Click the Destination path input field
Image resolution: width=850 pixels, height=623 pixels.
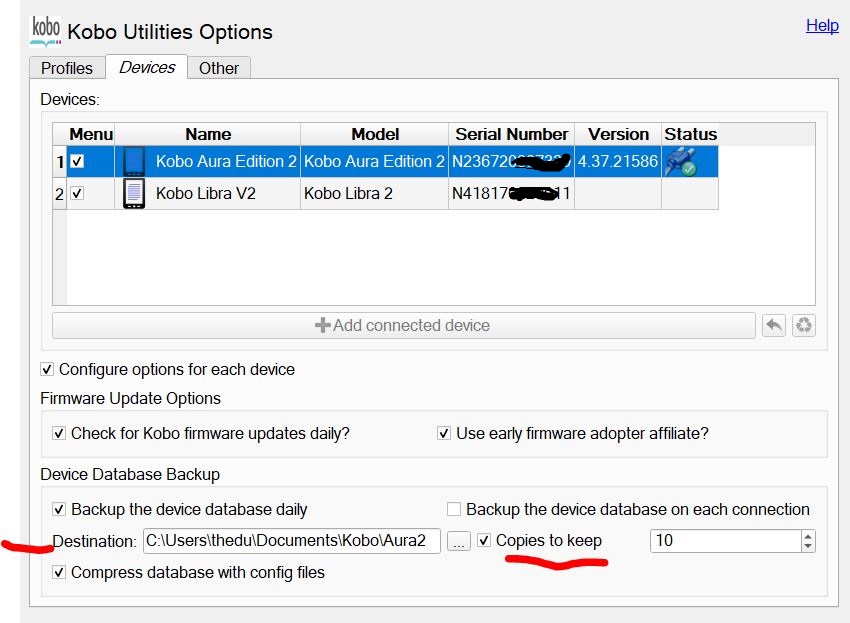(x=292, y=541)
